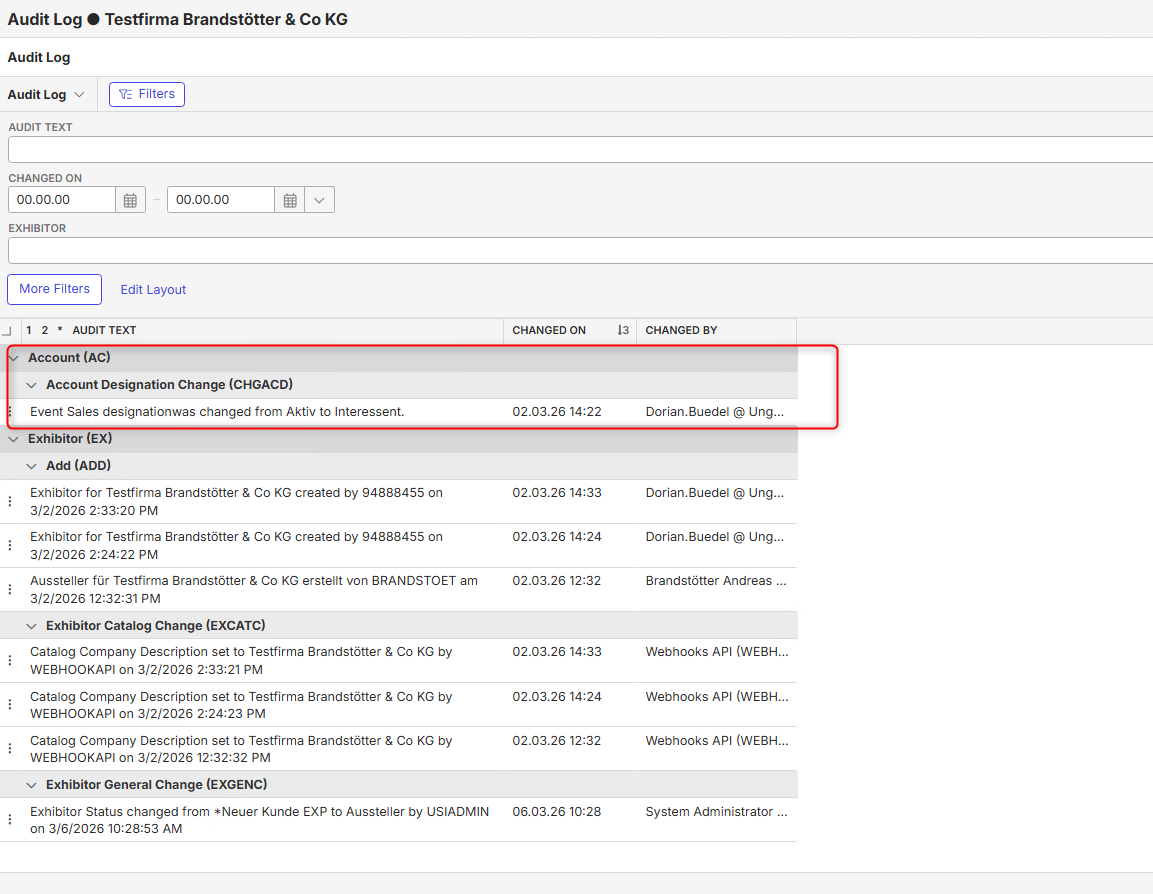This screenshot has width=1153, height=894.
Task: Collapse the Exhibitor (EX) group
Action: [x=13, y=439]
